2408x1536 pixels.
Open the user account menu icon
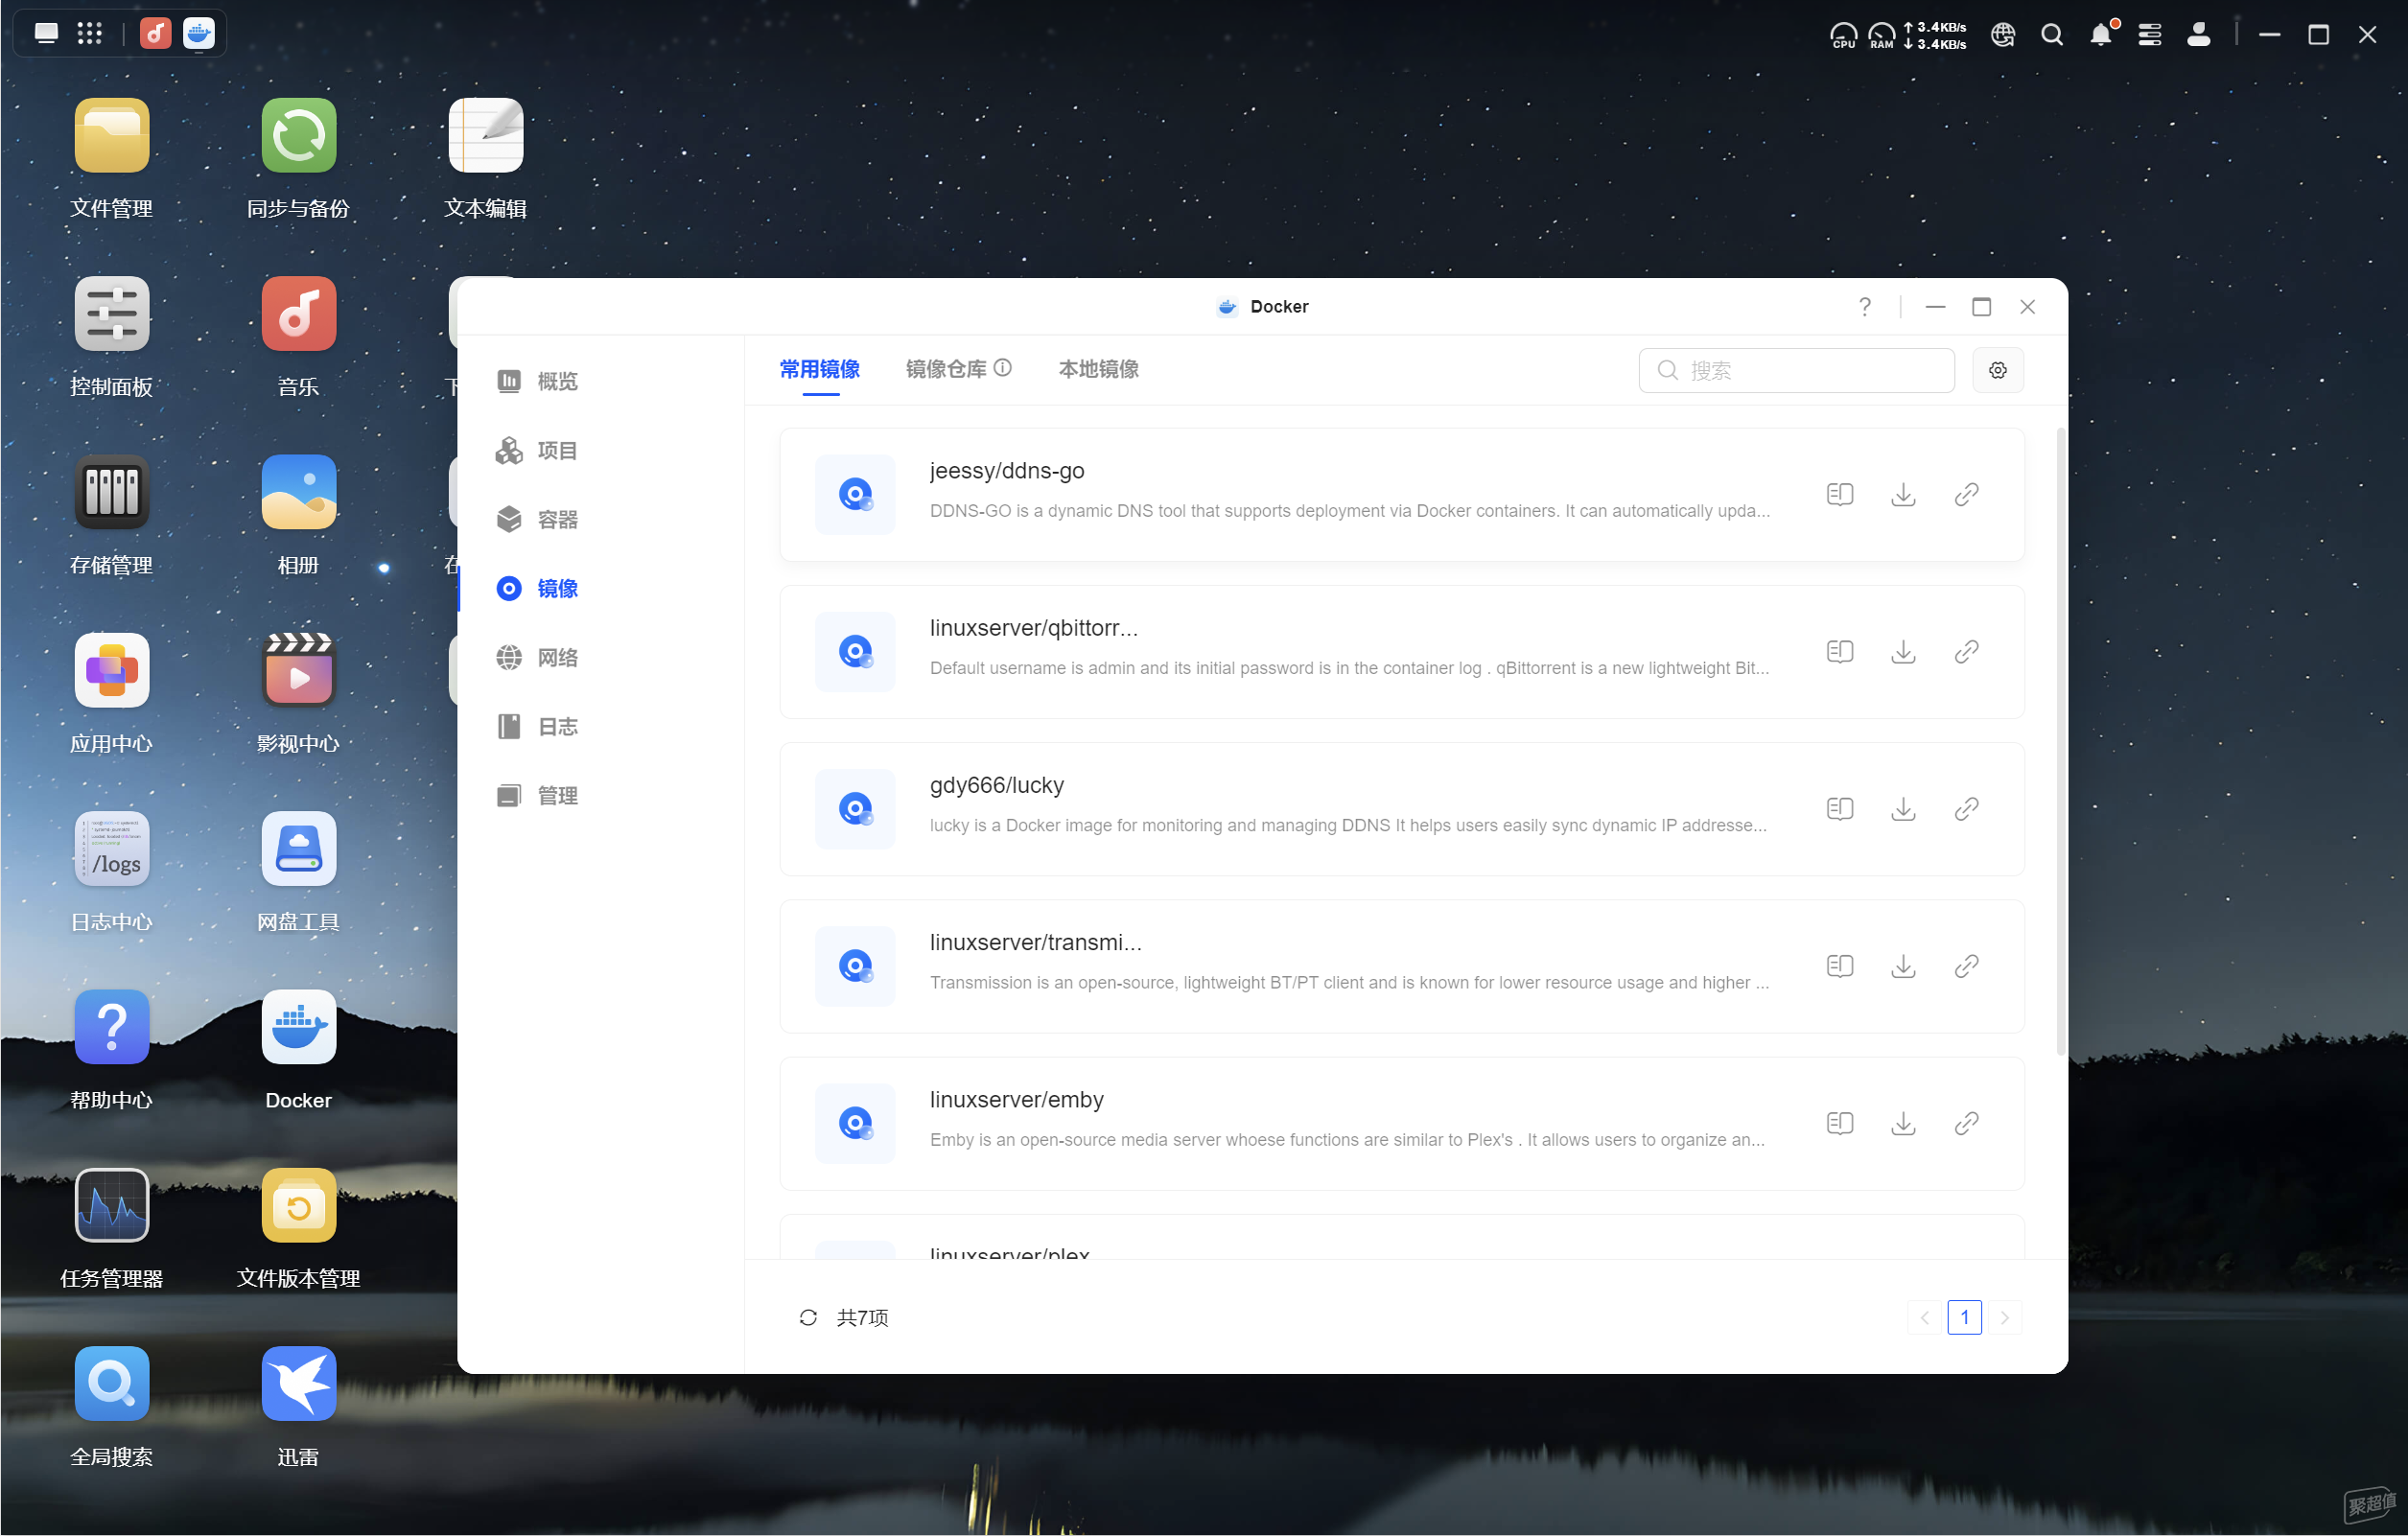[2198, 34]
